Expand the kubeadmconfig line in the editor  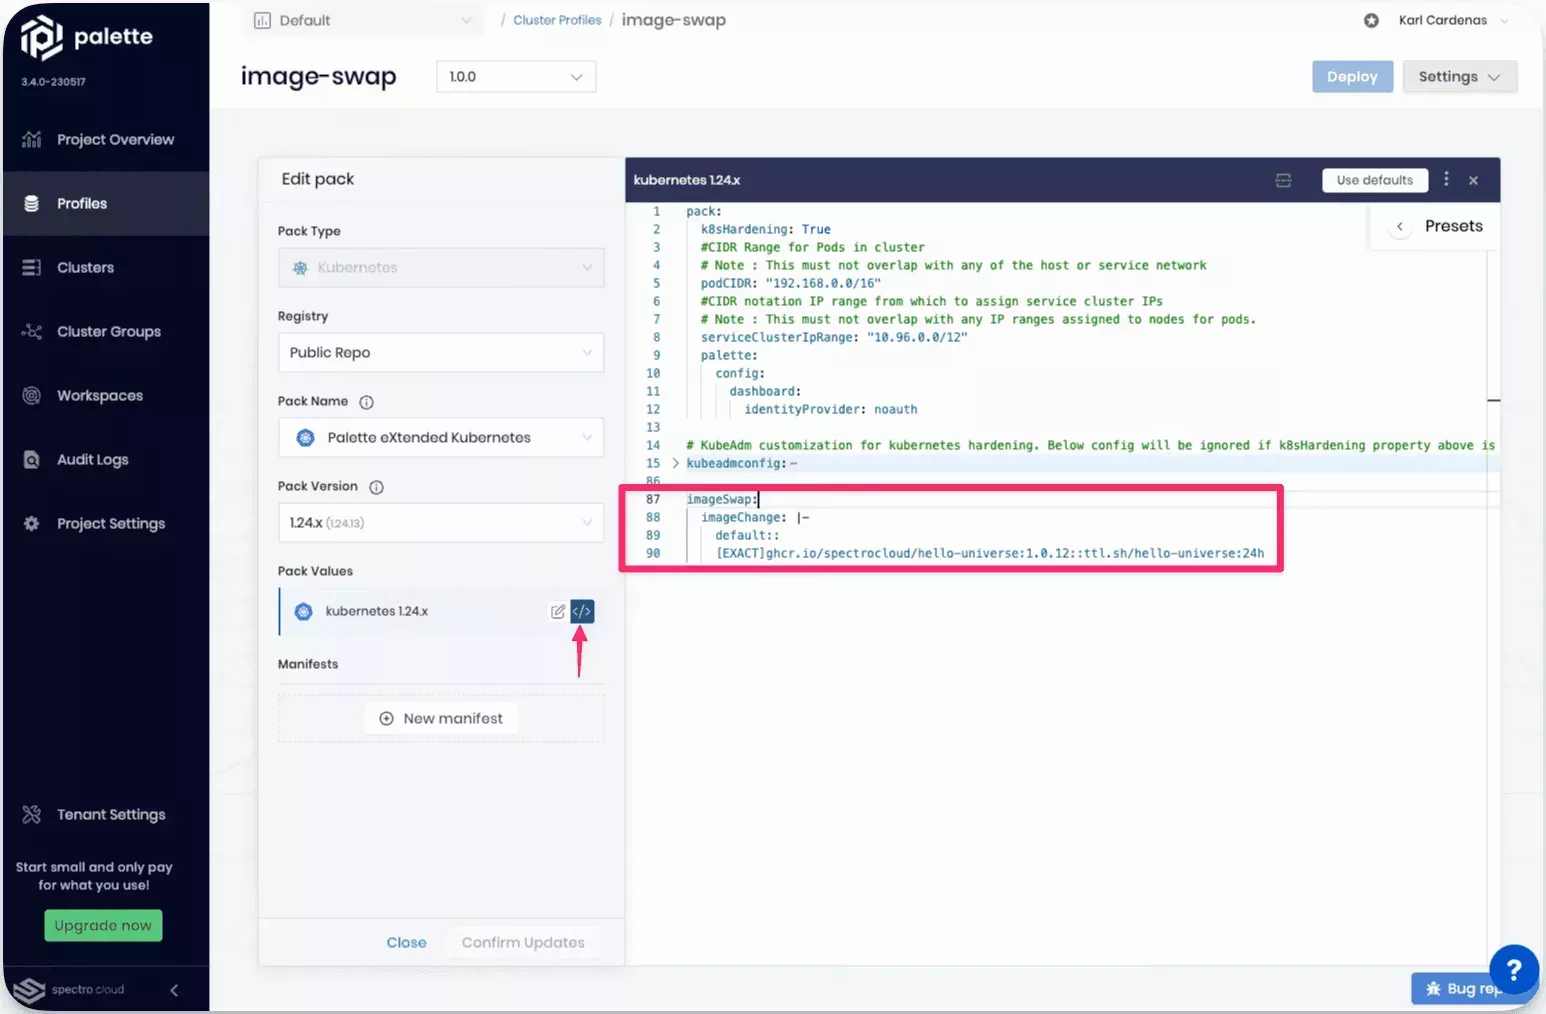point(675,463)
